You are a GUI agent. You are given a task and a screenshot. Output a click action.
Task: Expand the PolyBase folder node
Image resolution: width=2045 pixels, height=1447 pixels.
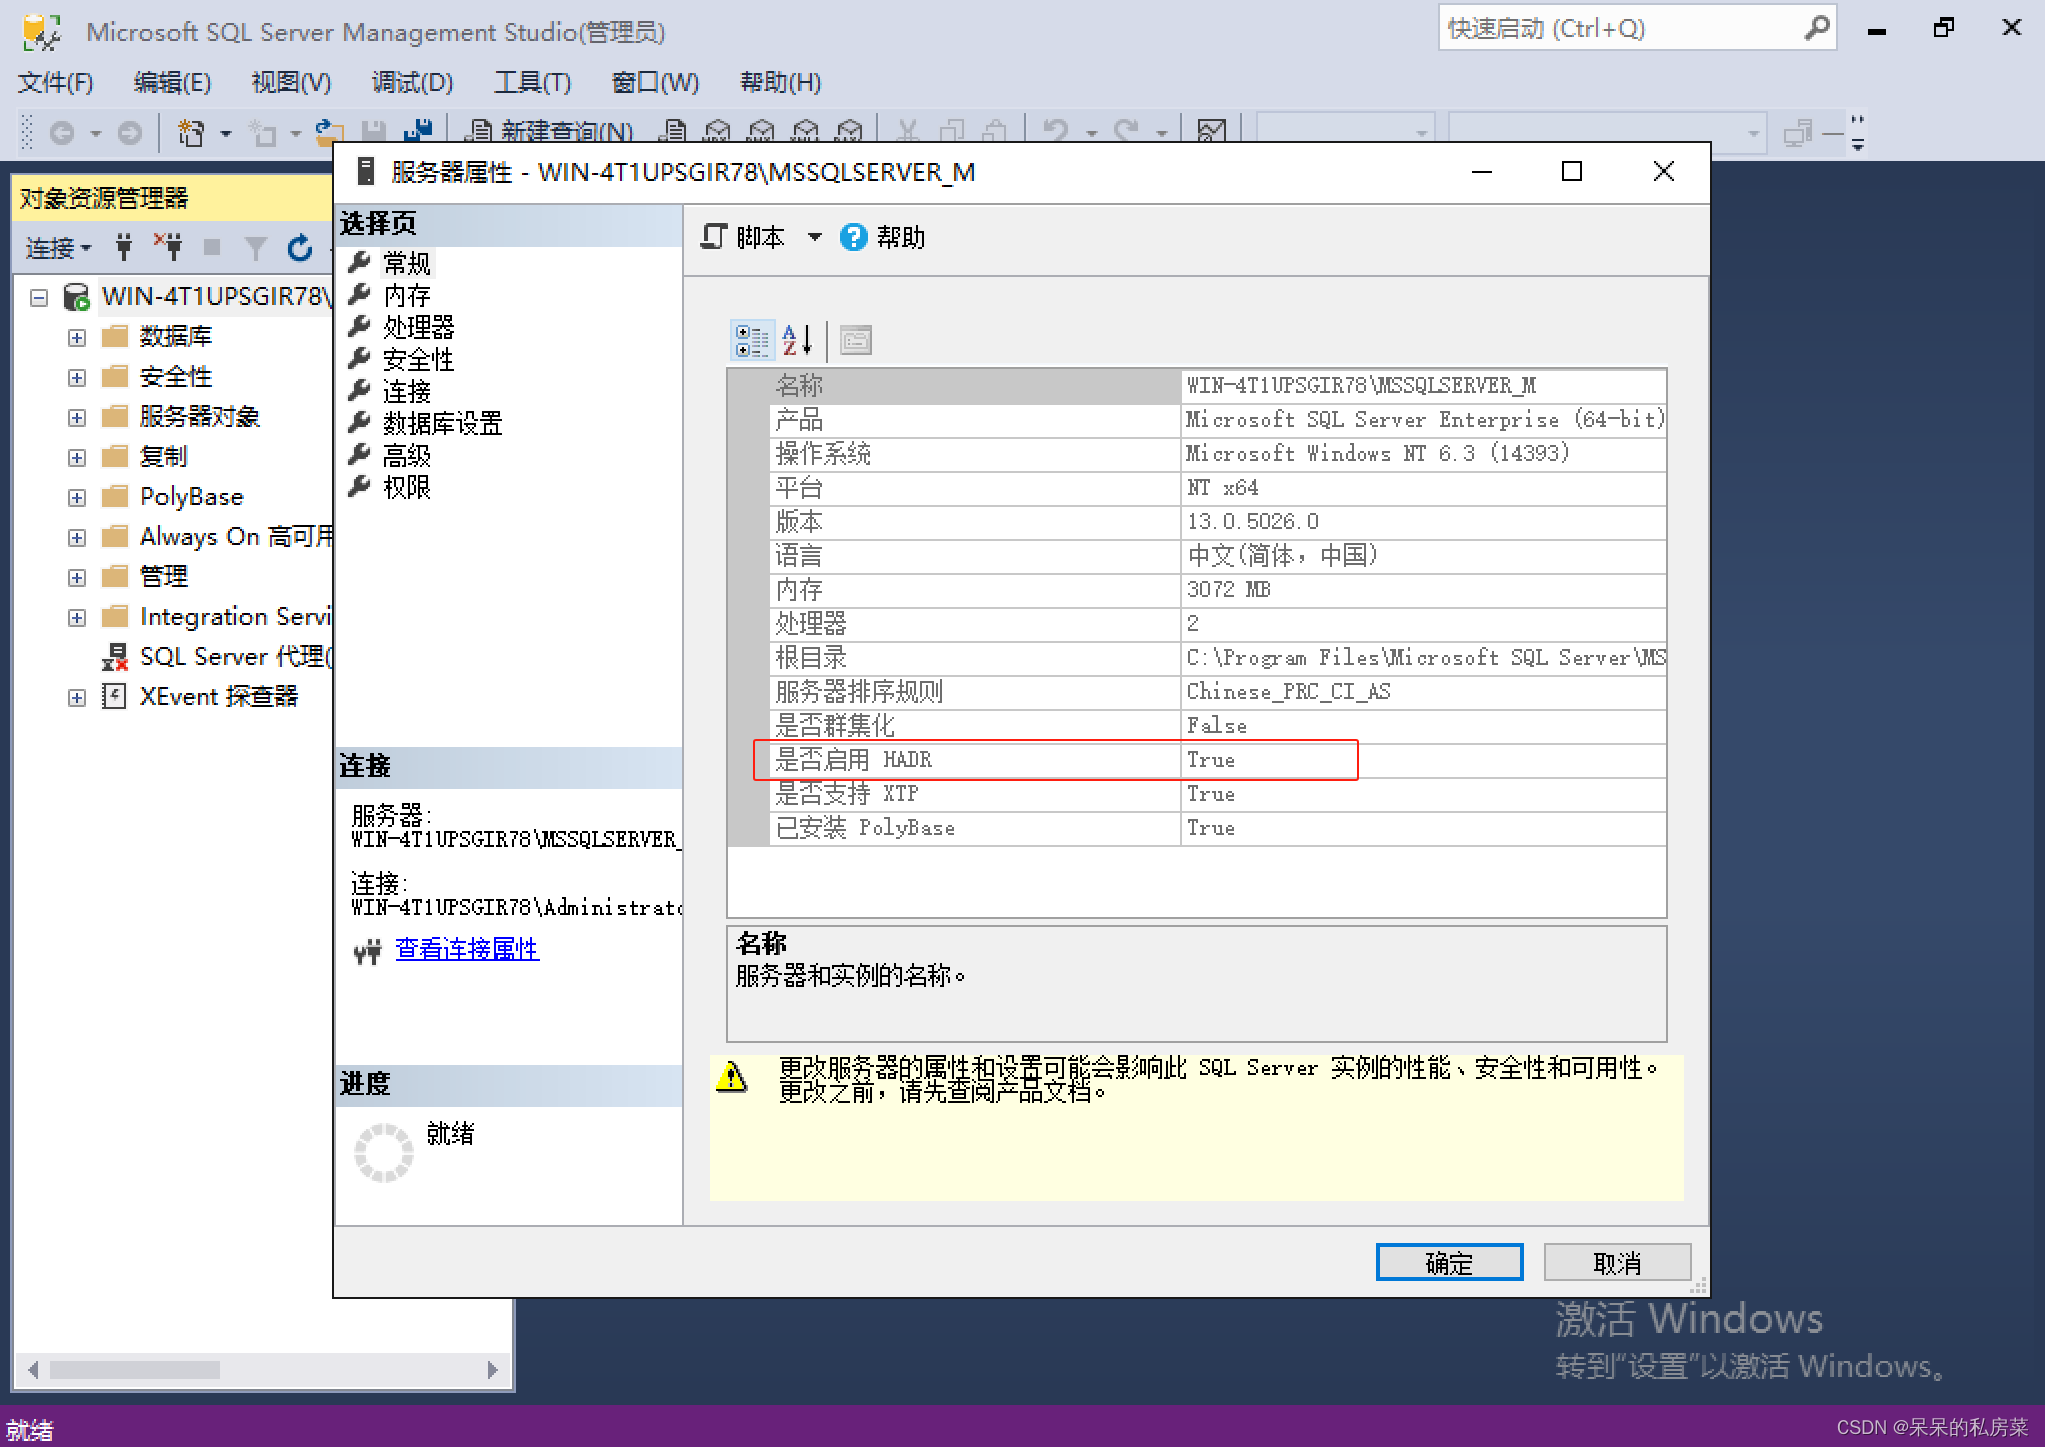[x=77, y=497]
